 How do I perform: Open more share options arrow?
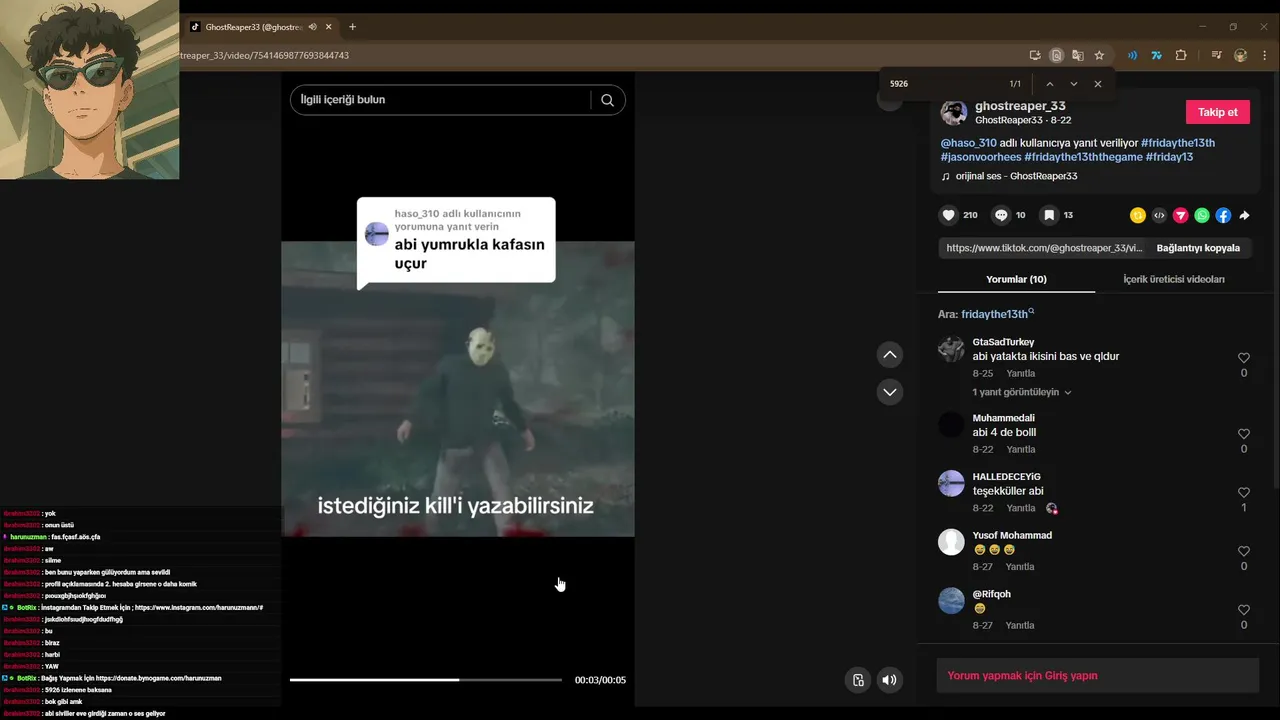point(1245,215)
